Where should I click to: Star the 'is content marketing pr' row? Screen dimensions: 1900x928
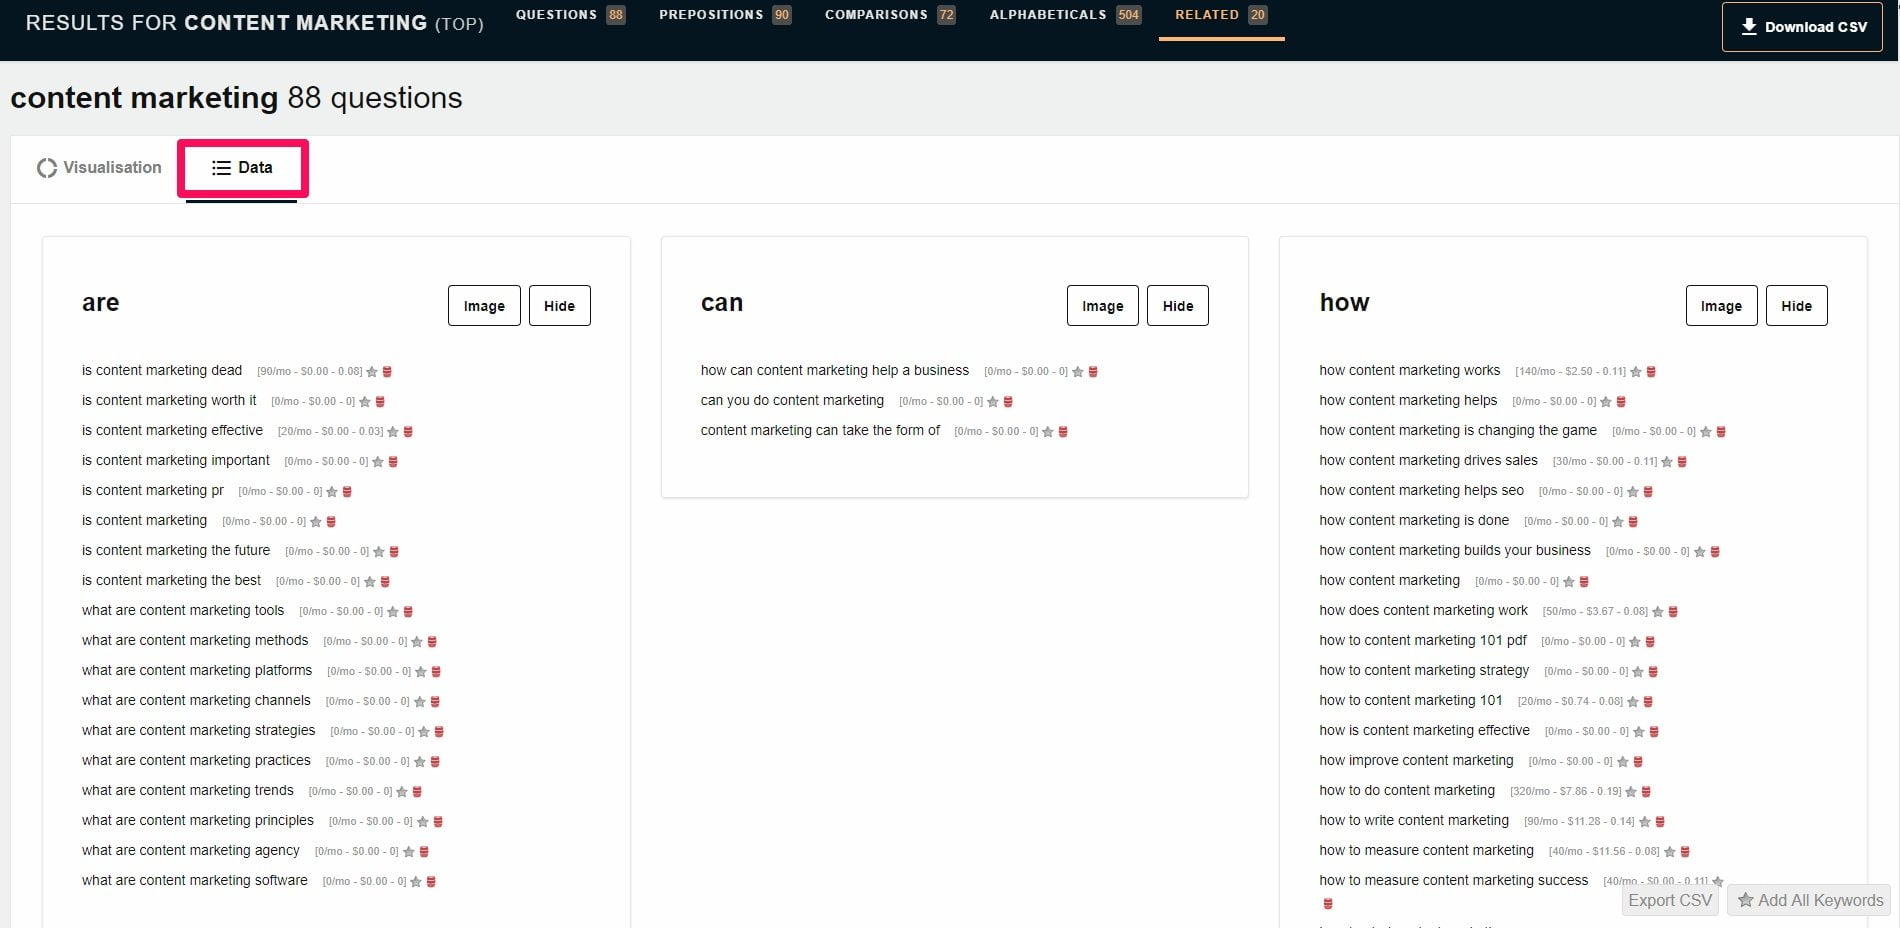point(332,492)
